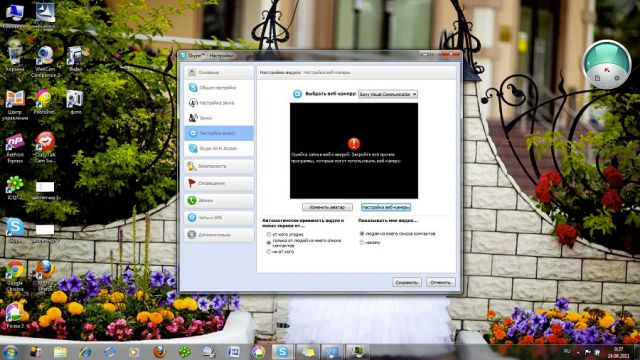Launch WebCam Companion desktop shortcut
Screen dimensions: 640x360
(45, 61)
